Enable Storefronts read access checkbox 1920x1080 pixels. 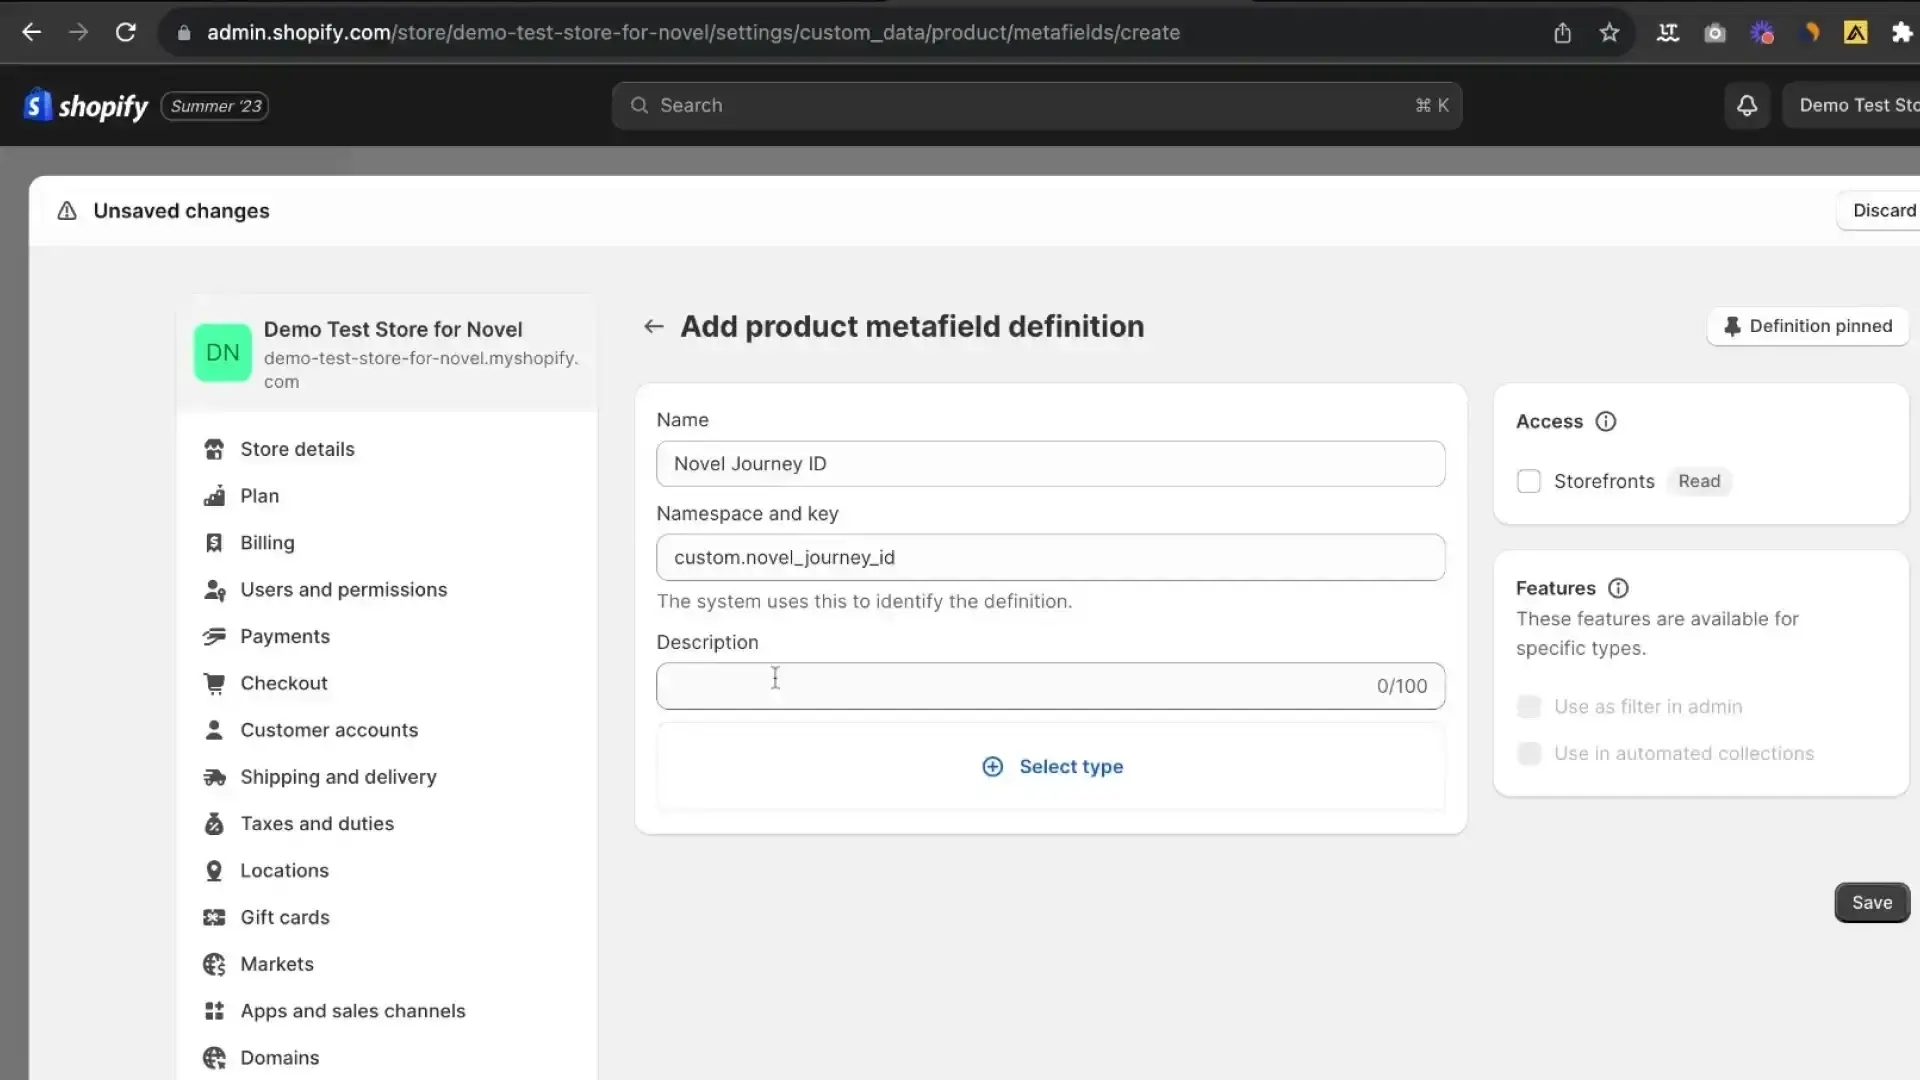(1528, 481)
